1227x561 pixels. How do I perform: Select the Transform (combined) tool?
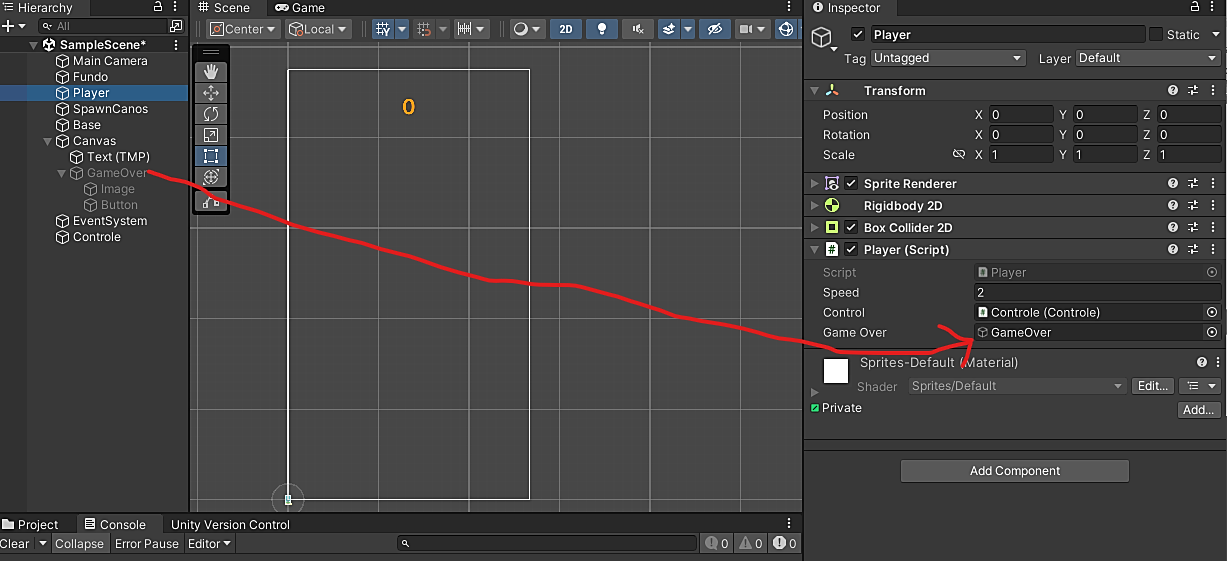tap(211, 177)
